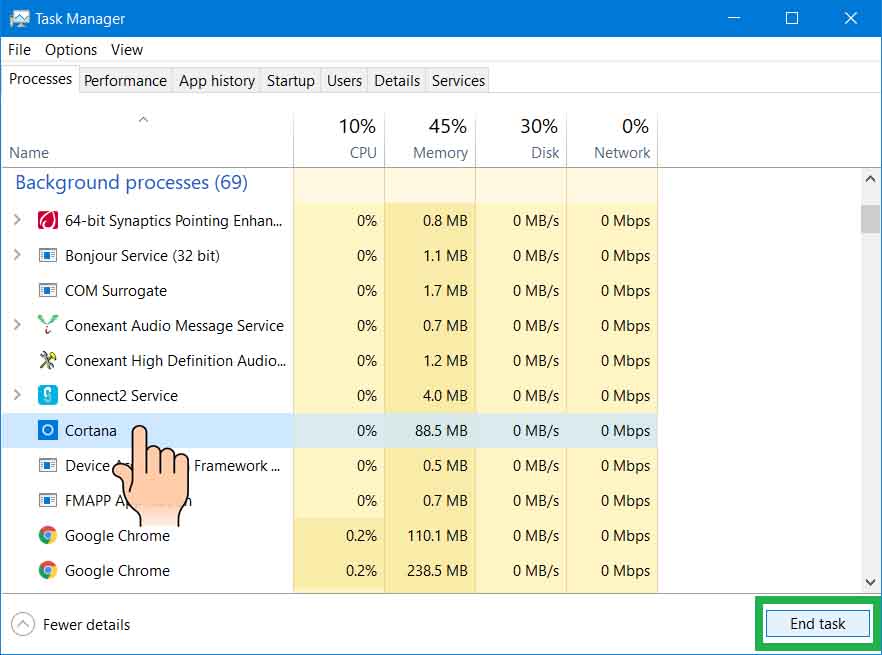This screenshot has height=655, width=882.
Task: Switch to the App history tab
Action: coord(217,81)
